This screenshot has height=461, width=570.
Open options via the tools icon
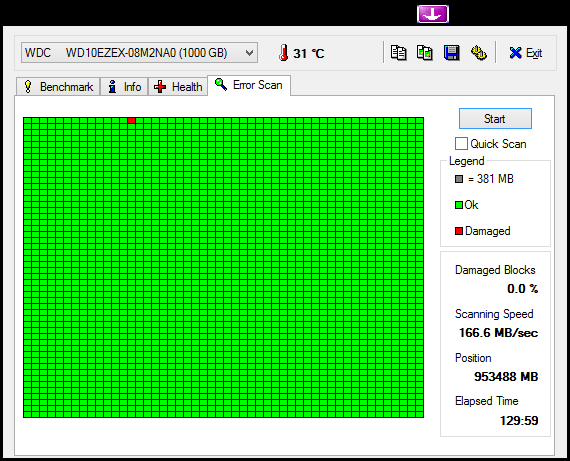pos(479,53)
